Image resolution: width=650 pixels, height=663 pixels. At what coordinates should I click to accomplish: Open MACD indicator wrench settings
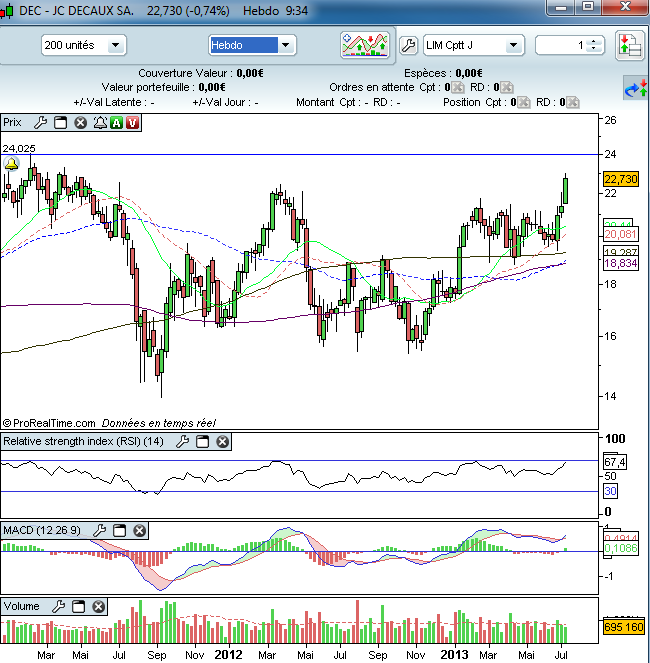tap(99, 530)
